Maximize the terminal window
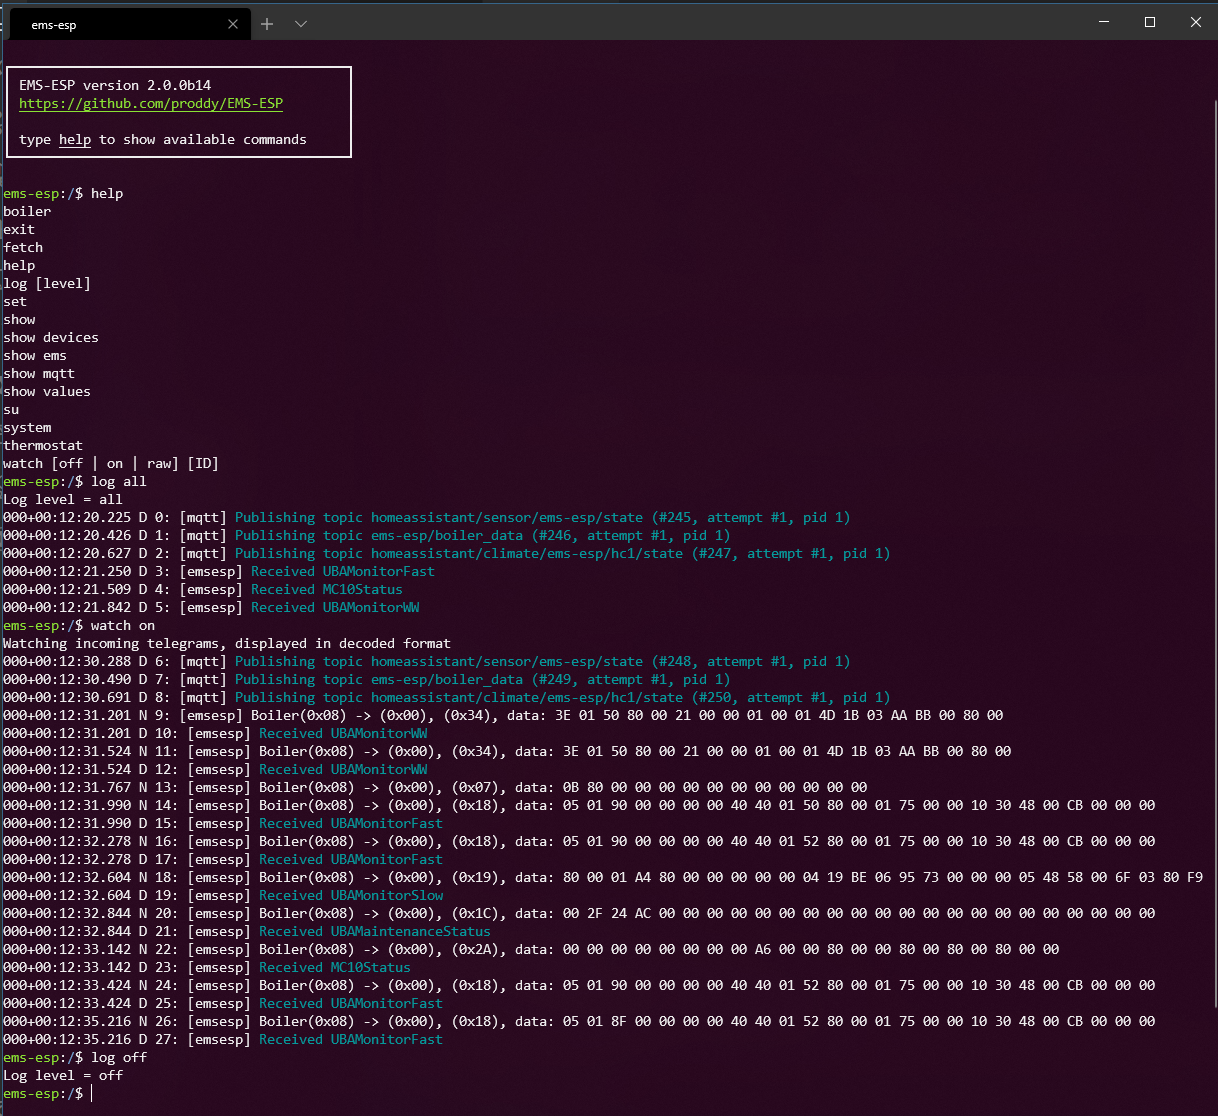 [x=1150, y=22]
